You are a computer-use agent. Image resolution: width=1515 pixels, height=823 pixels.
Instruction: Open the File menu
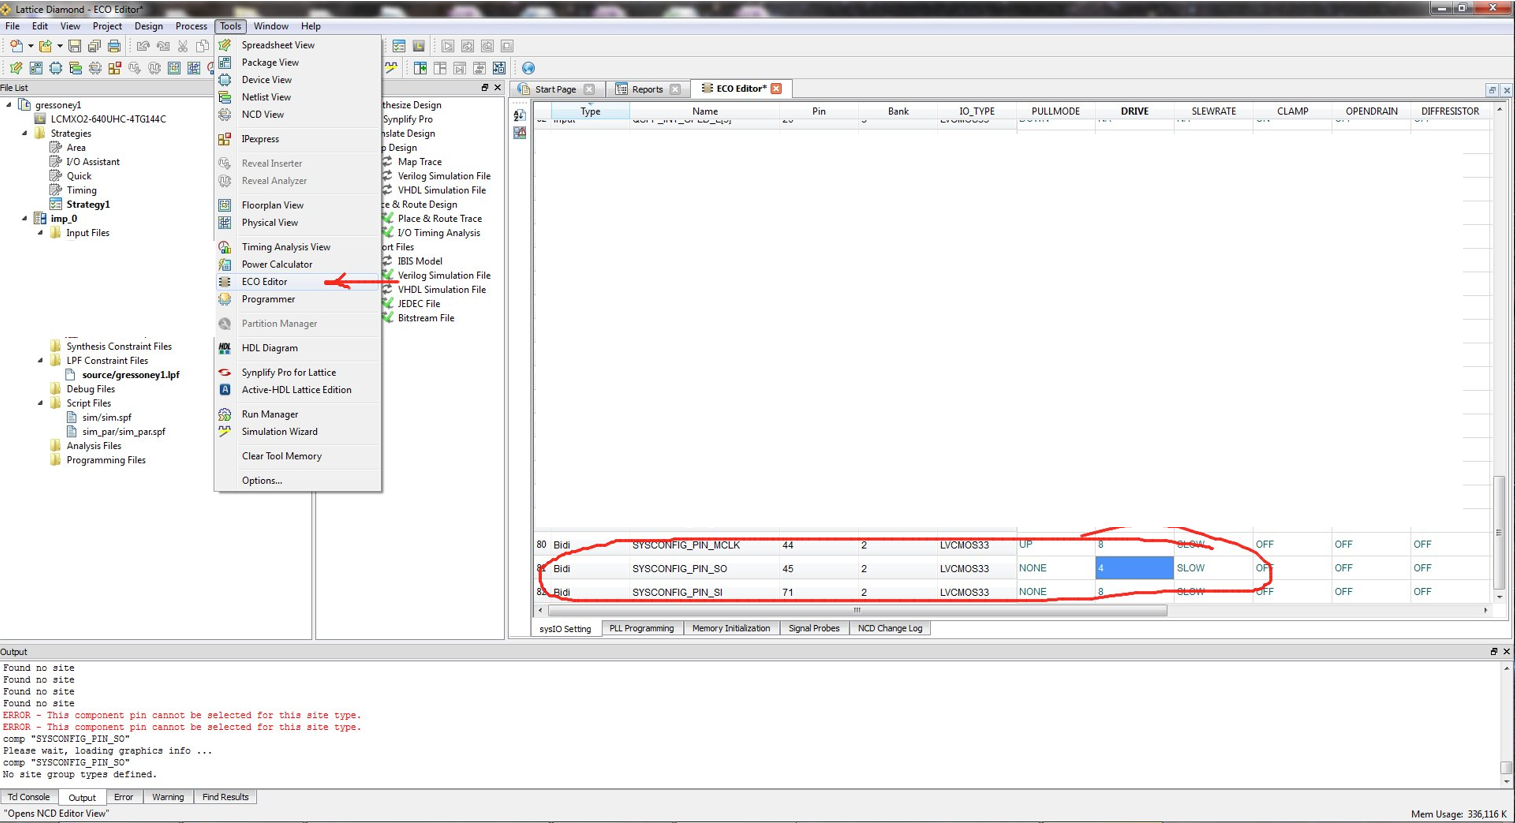tap(12, 26)
